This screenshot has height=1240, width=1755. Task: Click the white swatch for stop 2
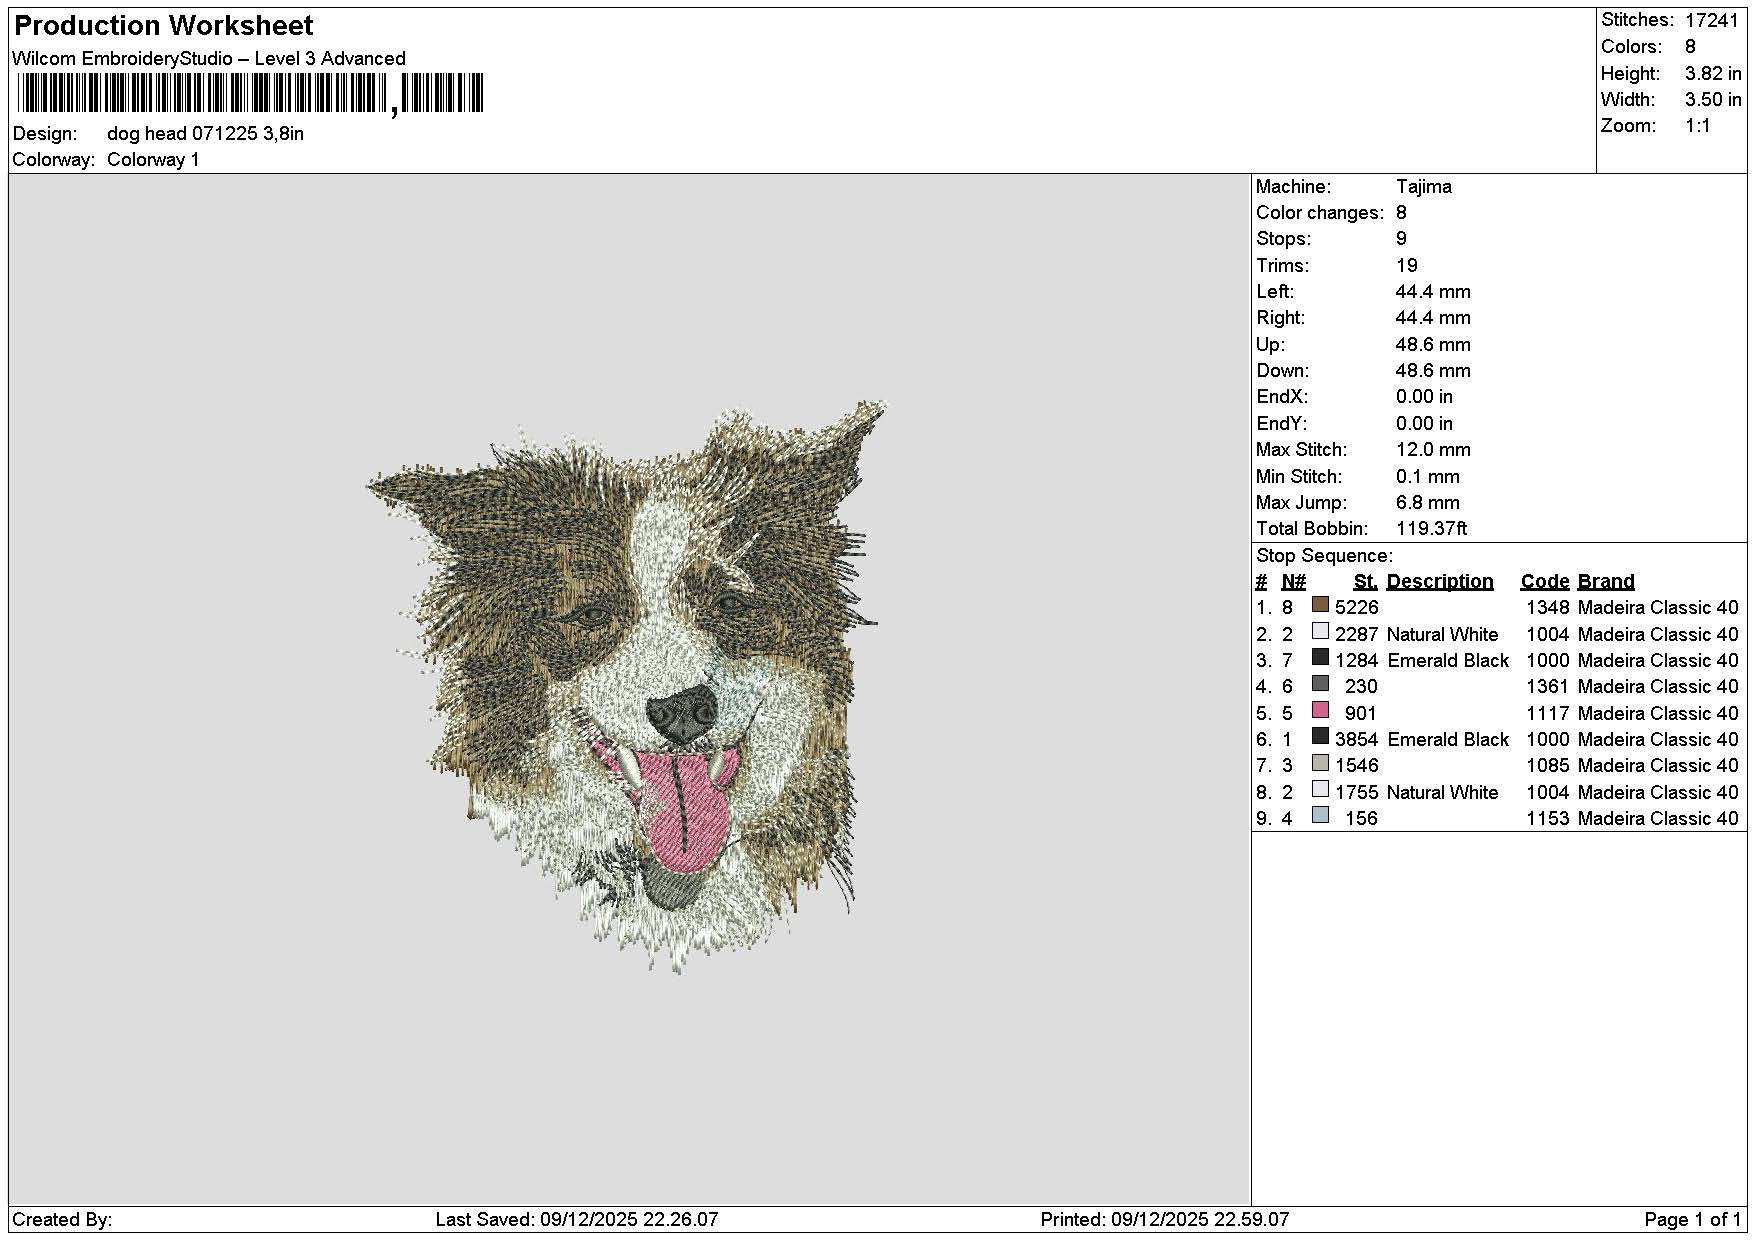(x=1320, y=631)
